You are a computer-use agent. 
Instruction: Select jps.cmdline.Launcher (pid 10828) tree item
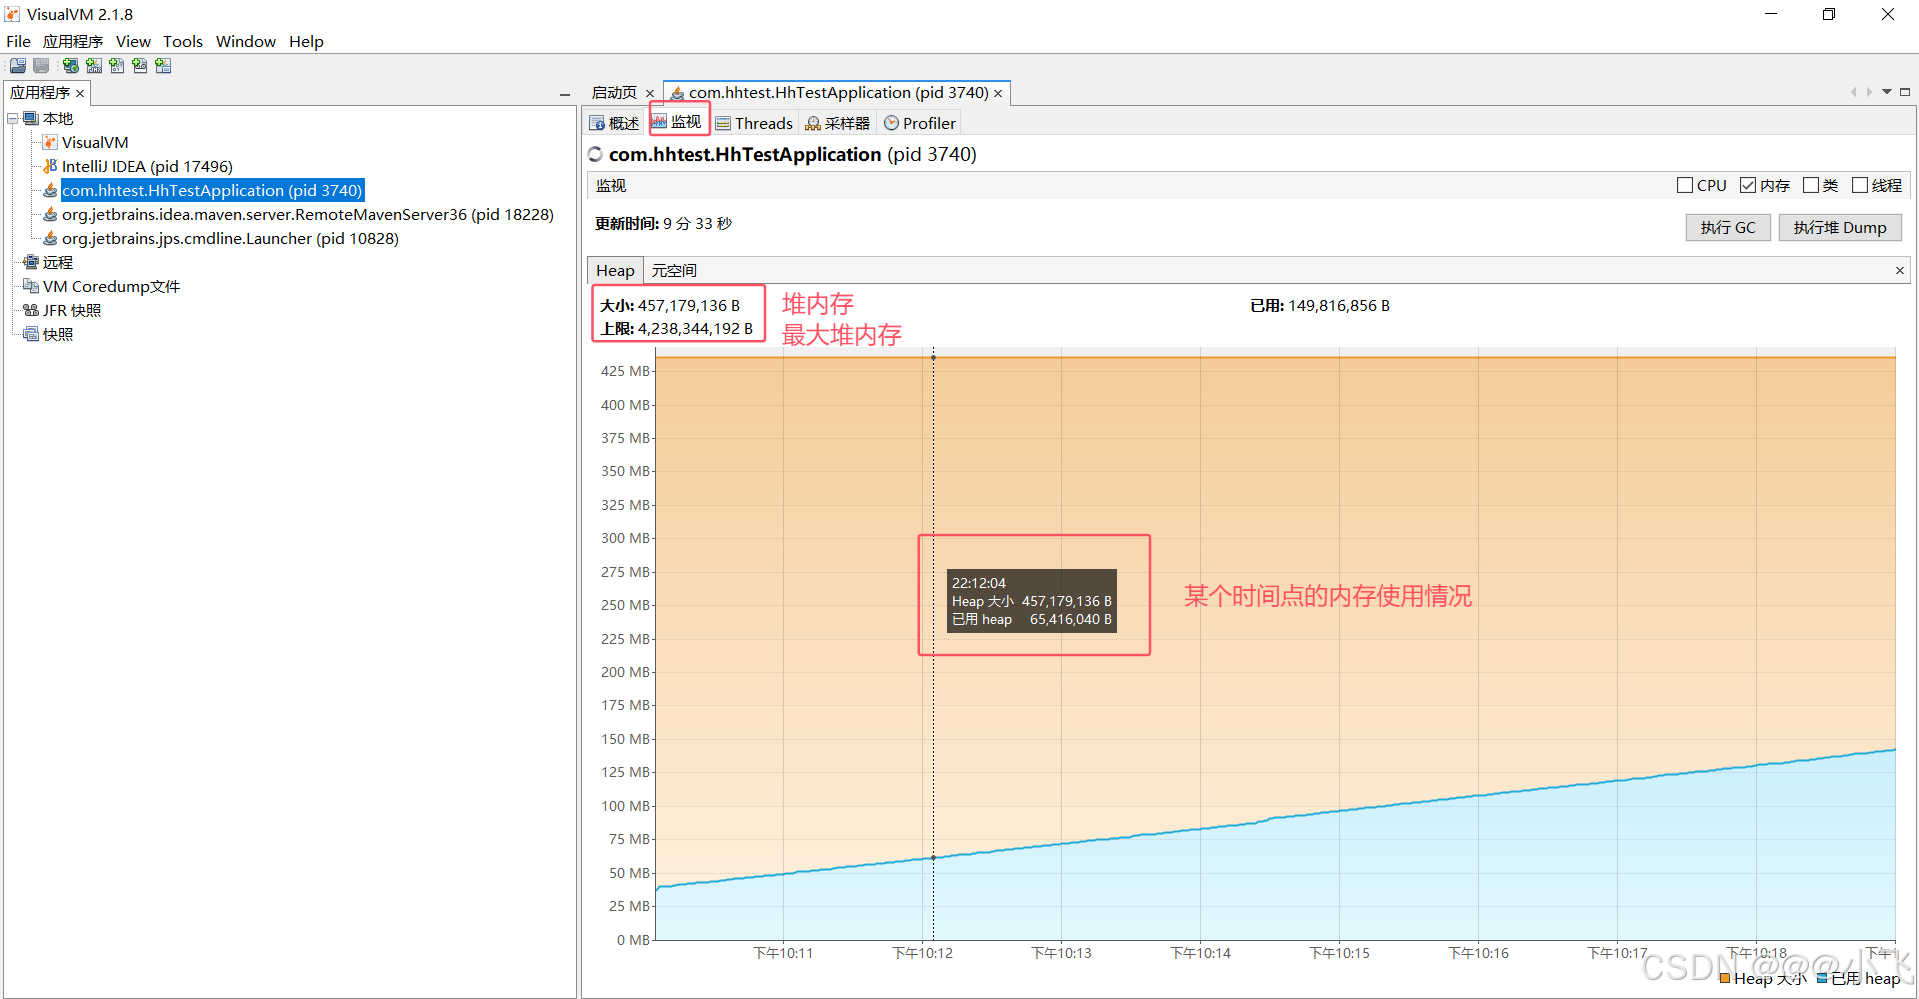pos(230,239)
